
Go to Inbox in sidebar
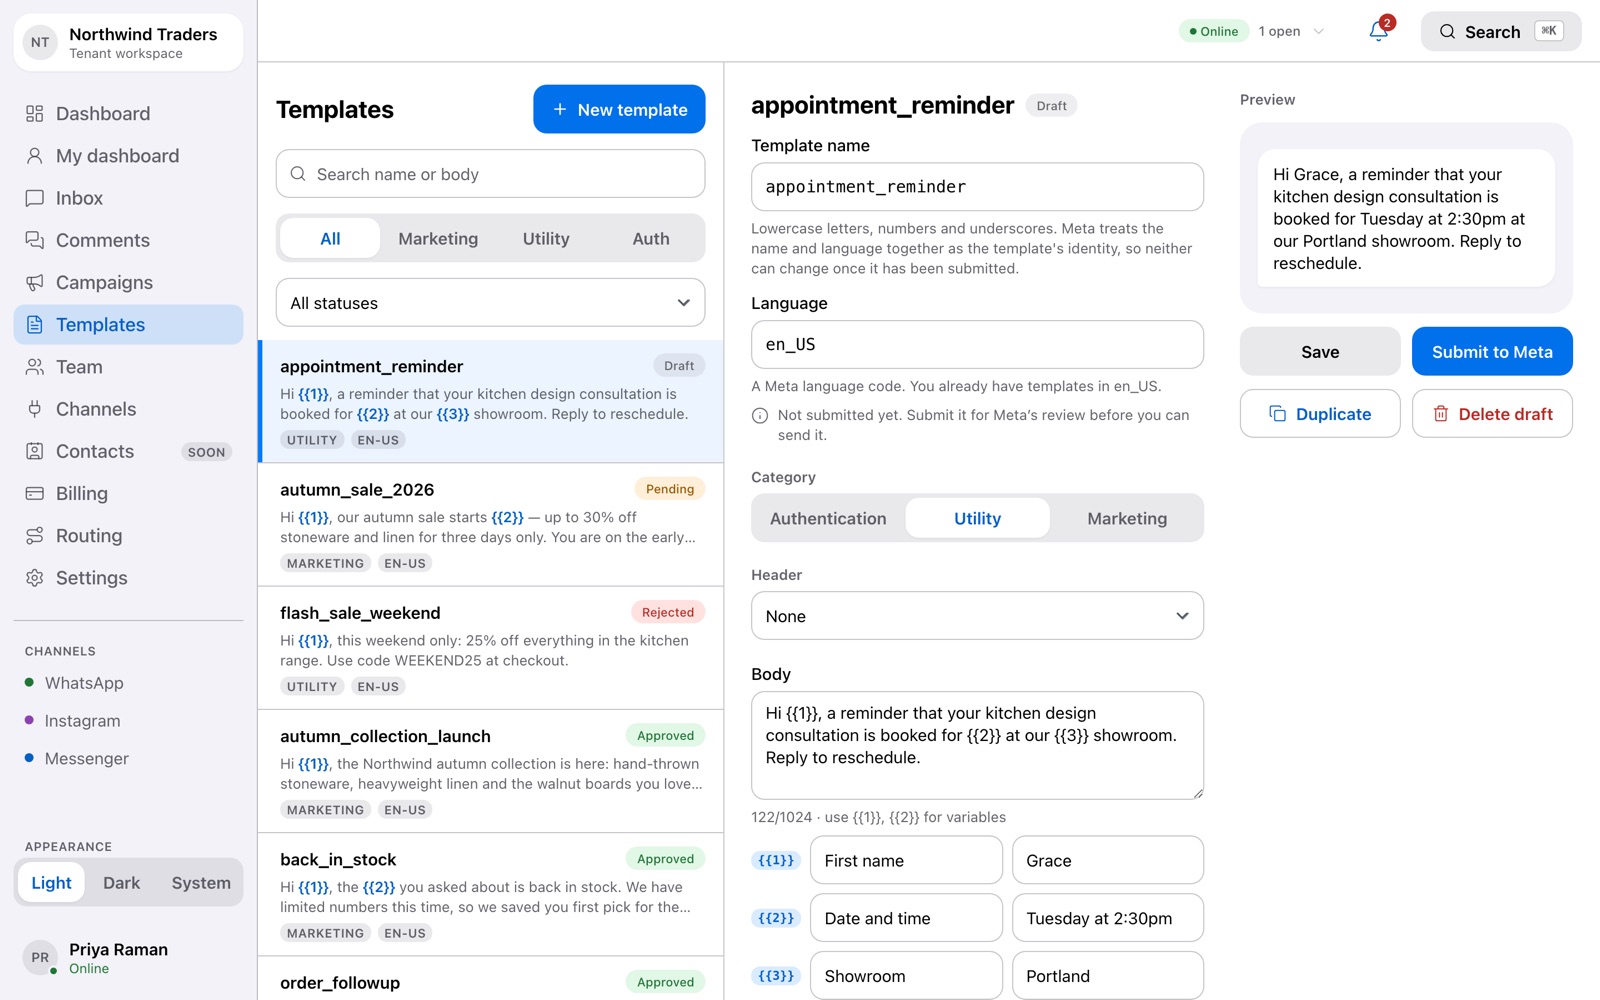tap(128, 198)
